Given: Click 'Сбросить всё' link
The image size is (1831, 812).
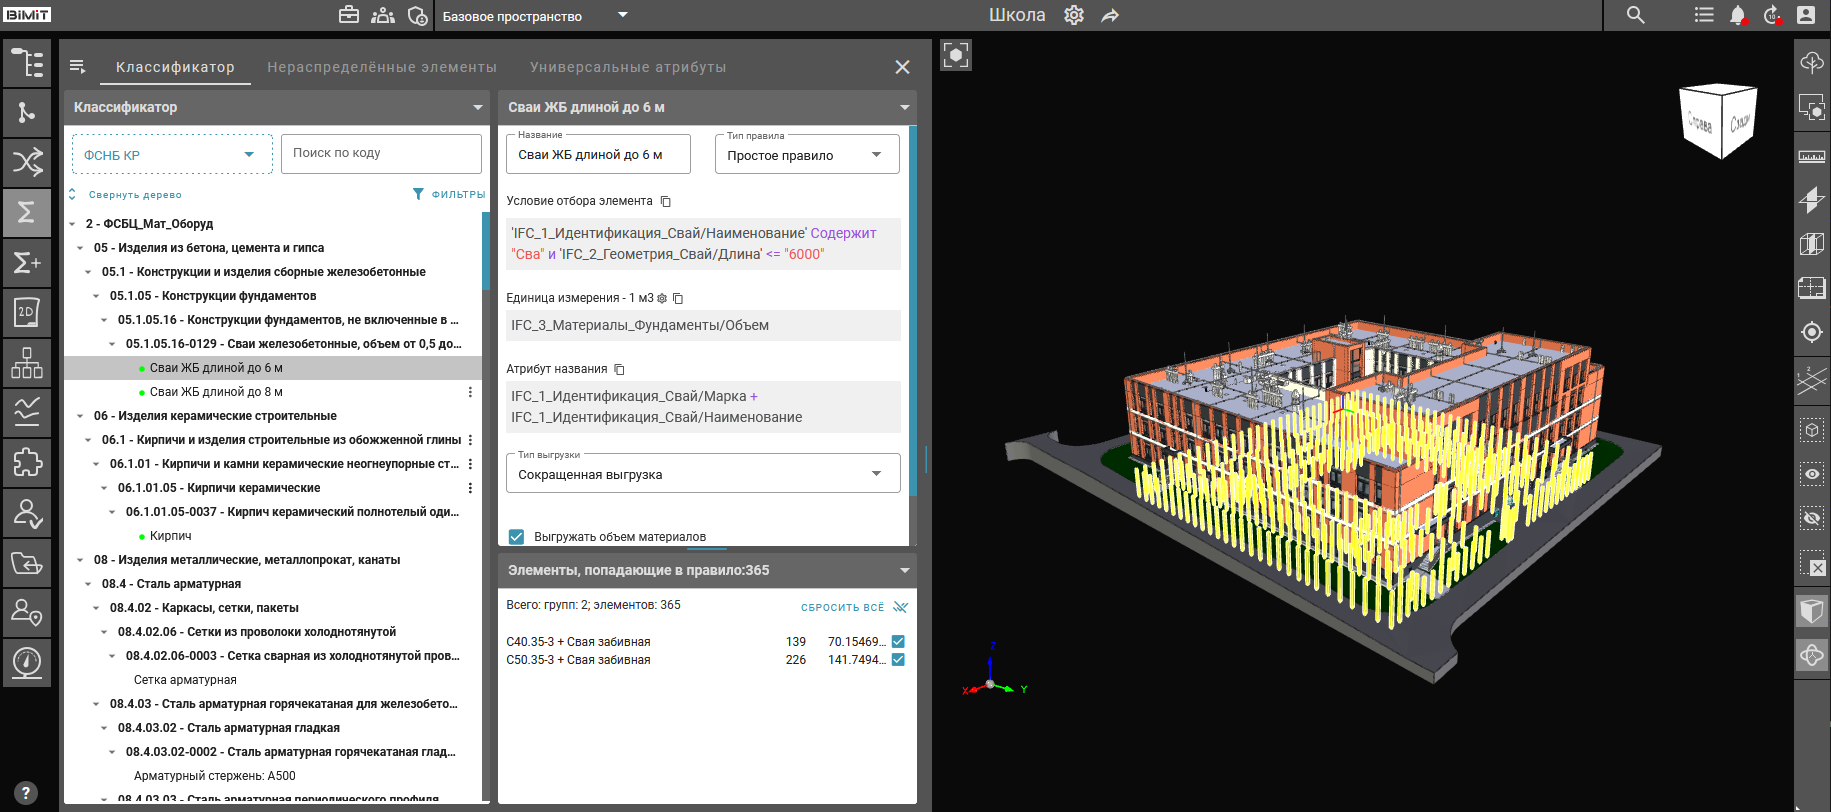Looking at the screenshot, I should tap(843, 607).
